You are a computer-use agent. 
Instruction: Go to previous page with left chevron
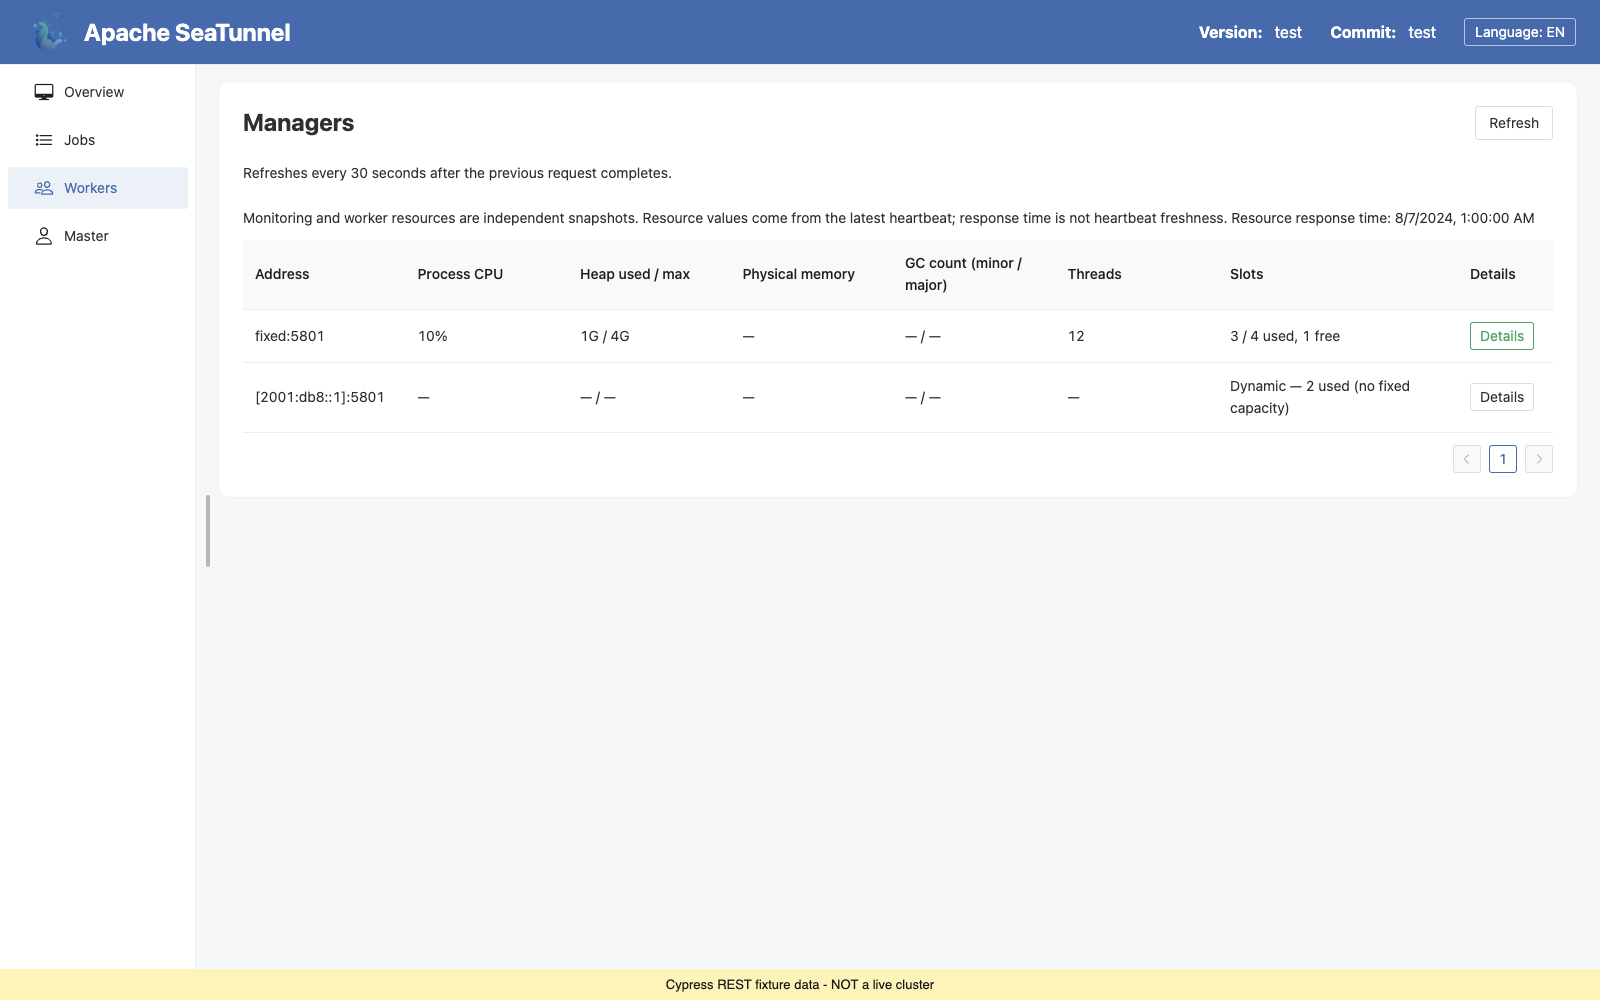point(1467,459)
